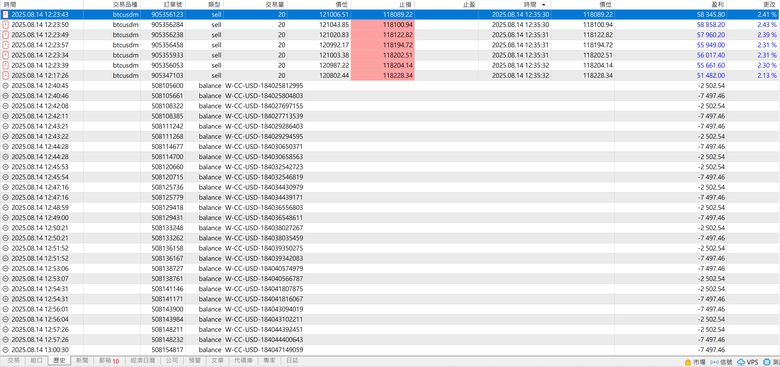The height and width of the screenshot is (367, 780).
Task: Sort by the 止損 (Stop Loss) column header
Action: 382,4
